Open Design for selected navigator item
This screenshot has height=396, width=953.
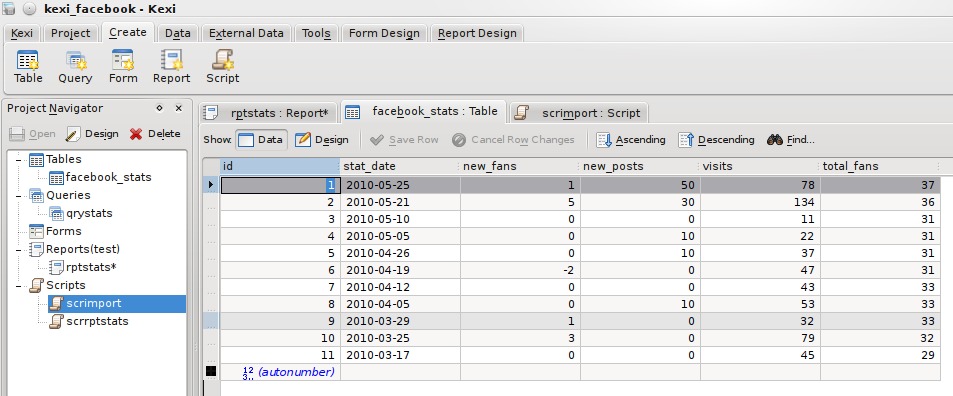tap(92, 134)
